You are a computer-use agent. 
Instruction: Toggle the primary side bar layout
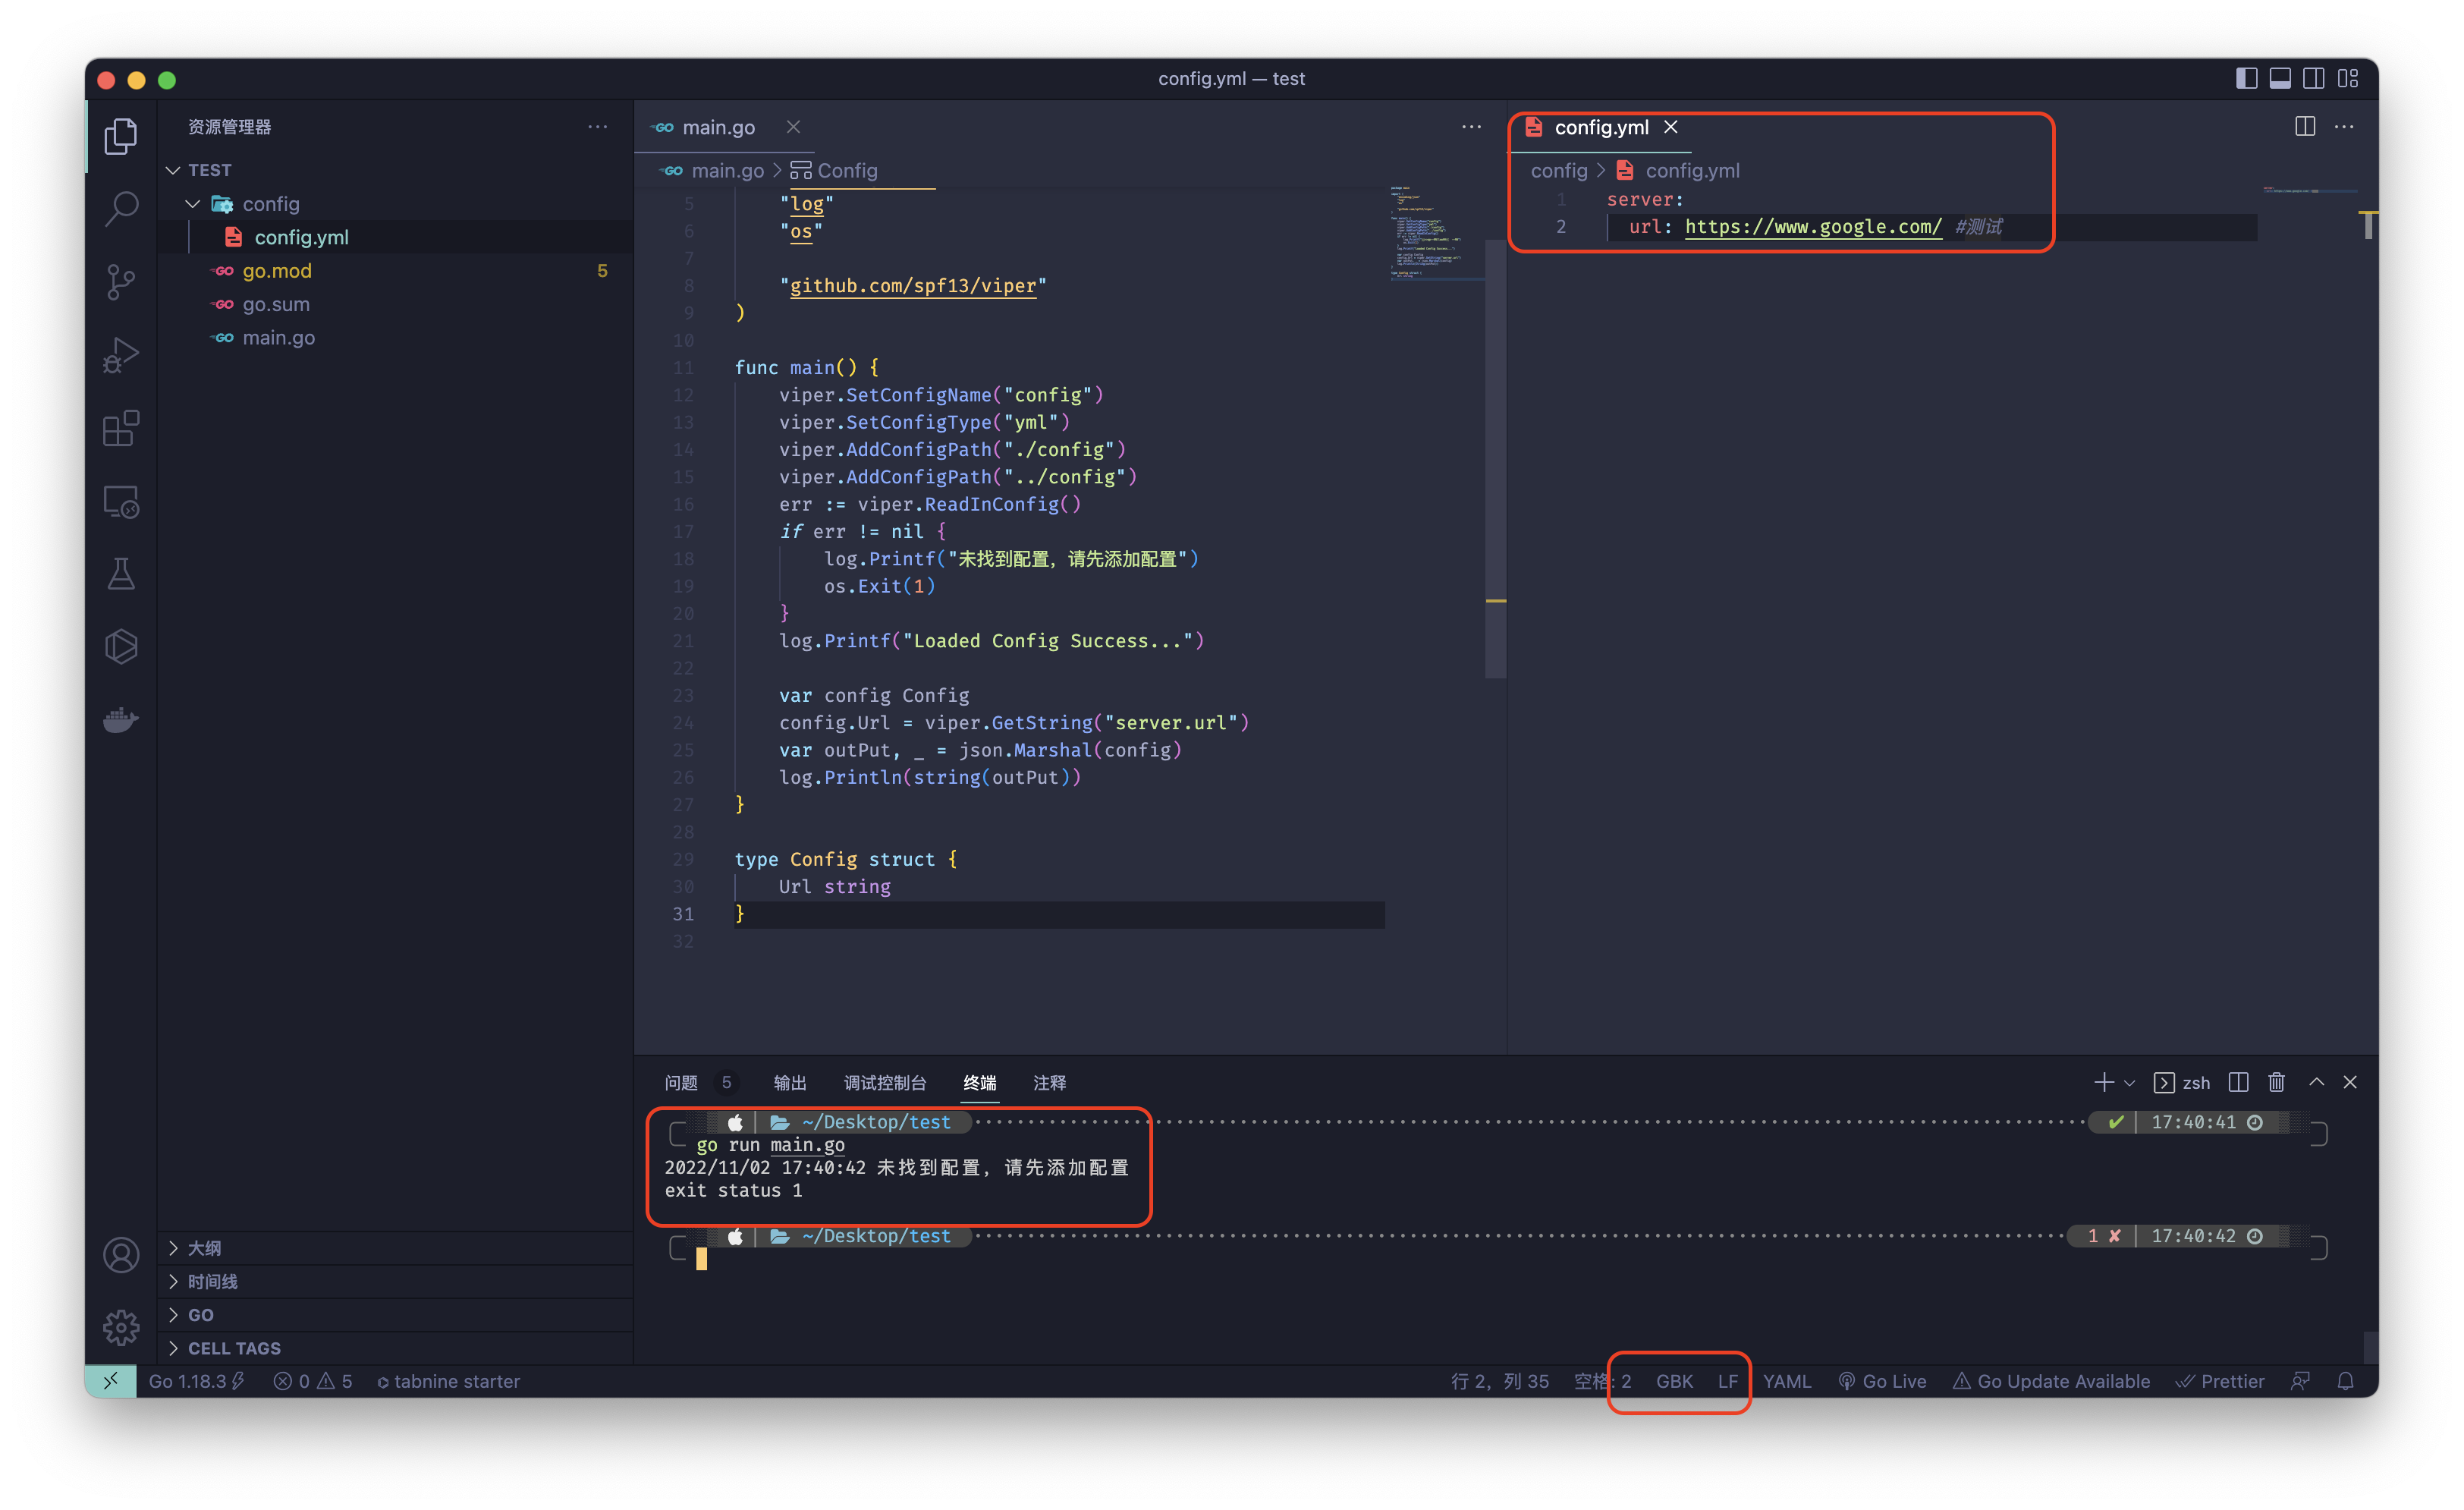click(x=2246, y=78)
